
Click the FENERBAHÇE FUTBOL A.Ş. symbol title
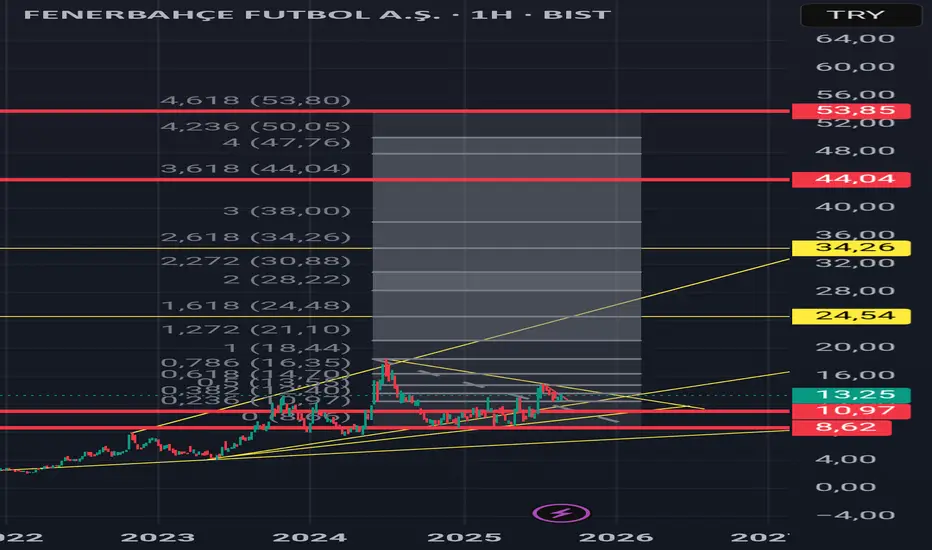tap(232, 14)
